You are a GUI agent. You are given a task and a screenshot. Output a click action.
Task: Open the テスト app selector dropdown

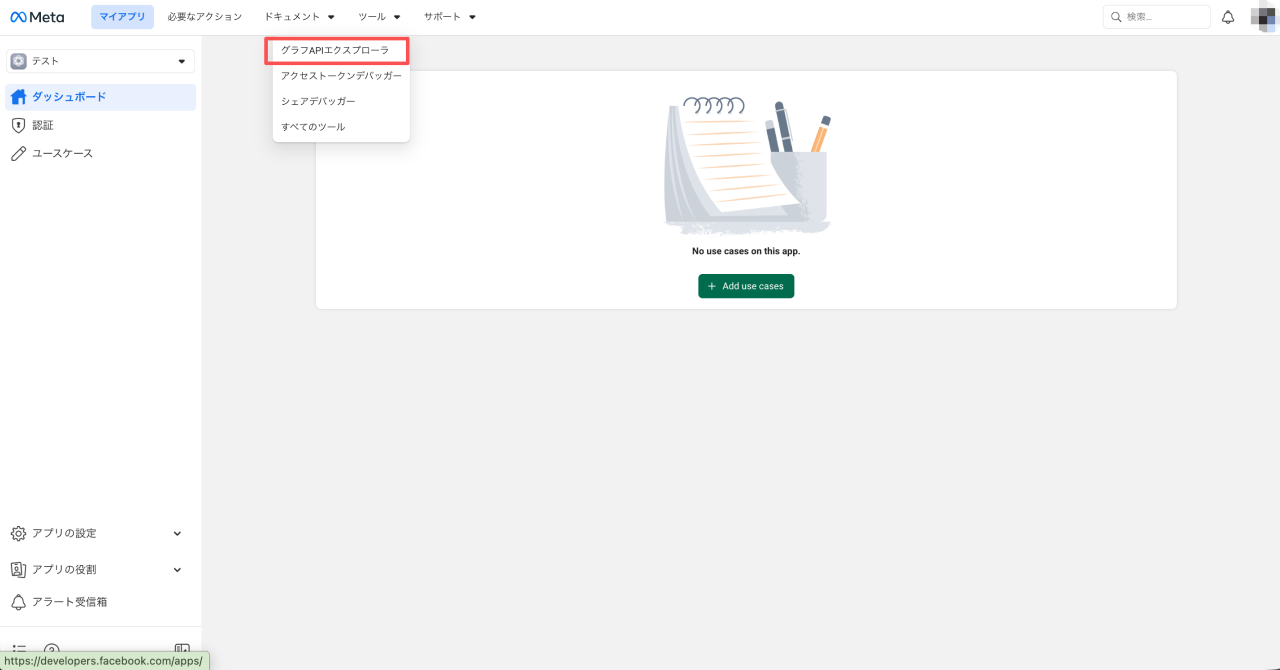point(100,61)
